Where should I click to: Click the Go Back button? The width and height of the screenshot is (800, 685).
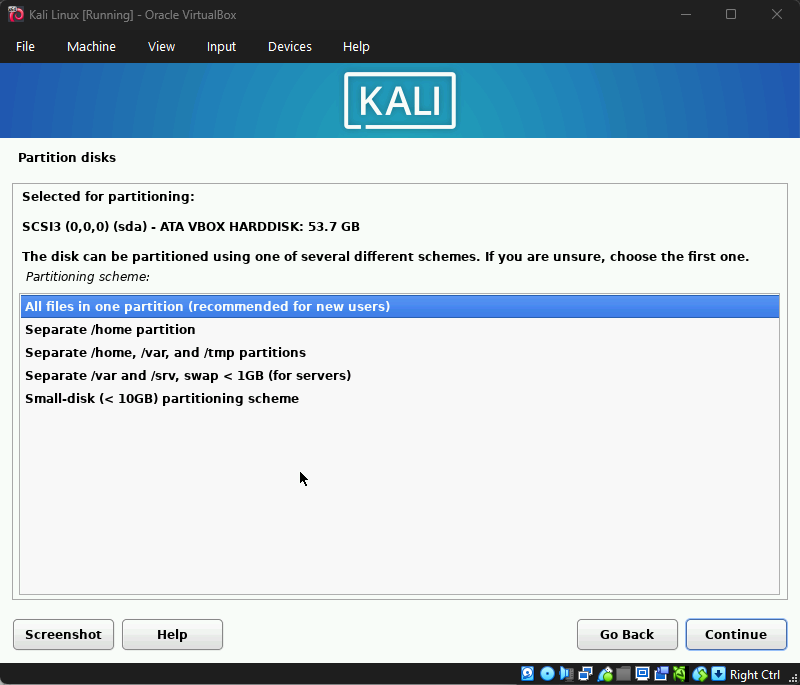[x=626, y=634]
